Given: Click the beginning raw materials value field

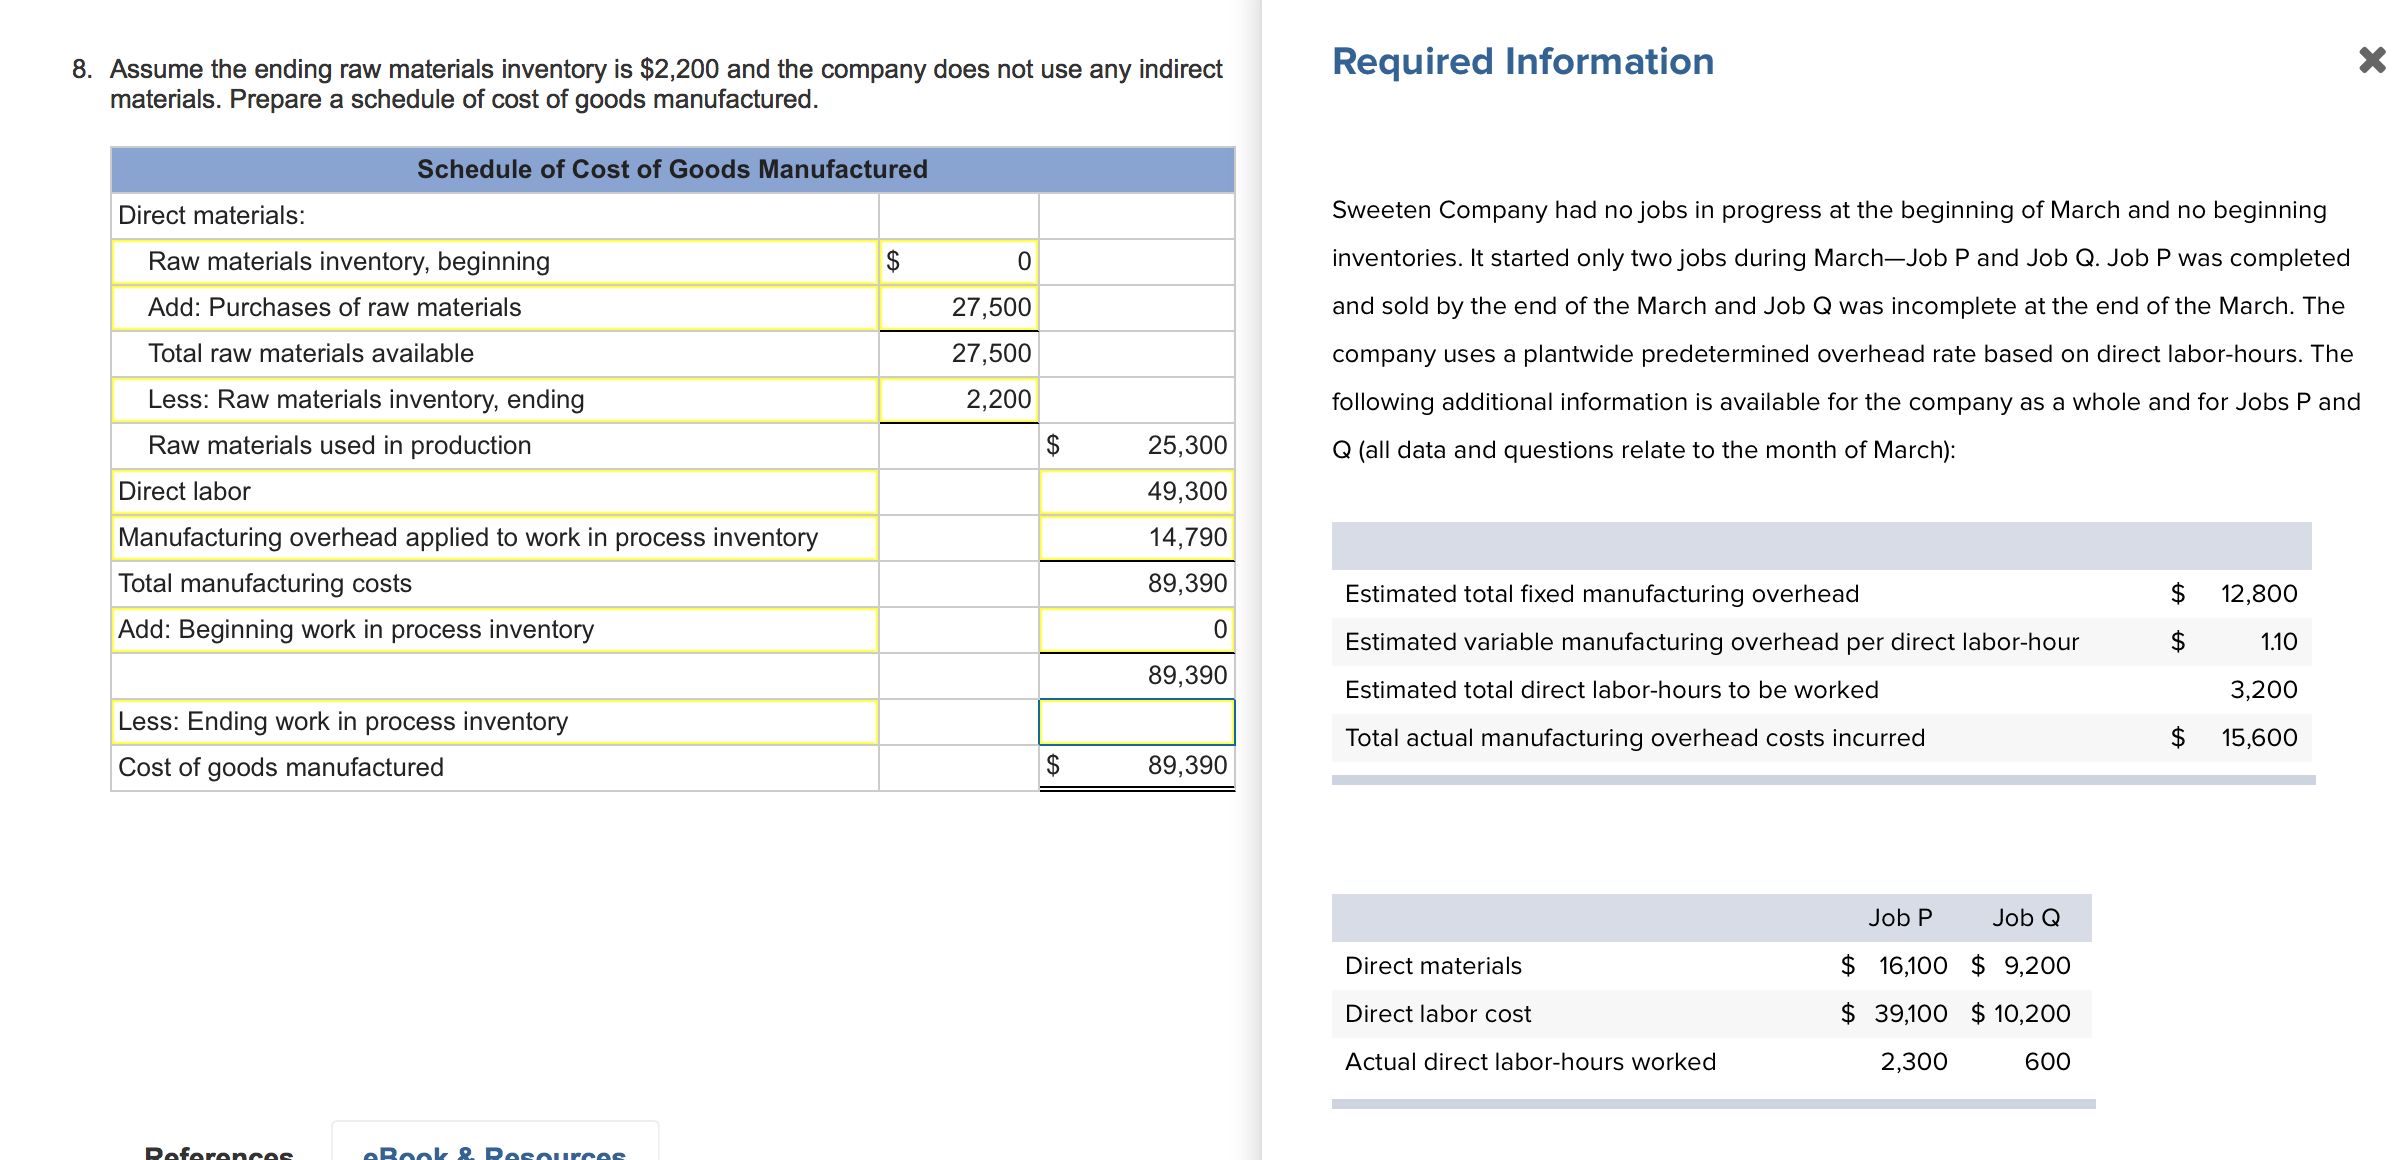Looking at the screenshot, I should coord(958,262).
